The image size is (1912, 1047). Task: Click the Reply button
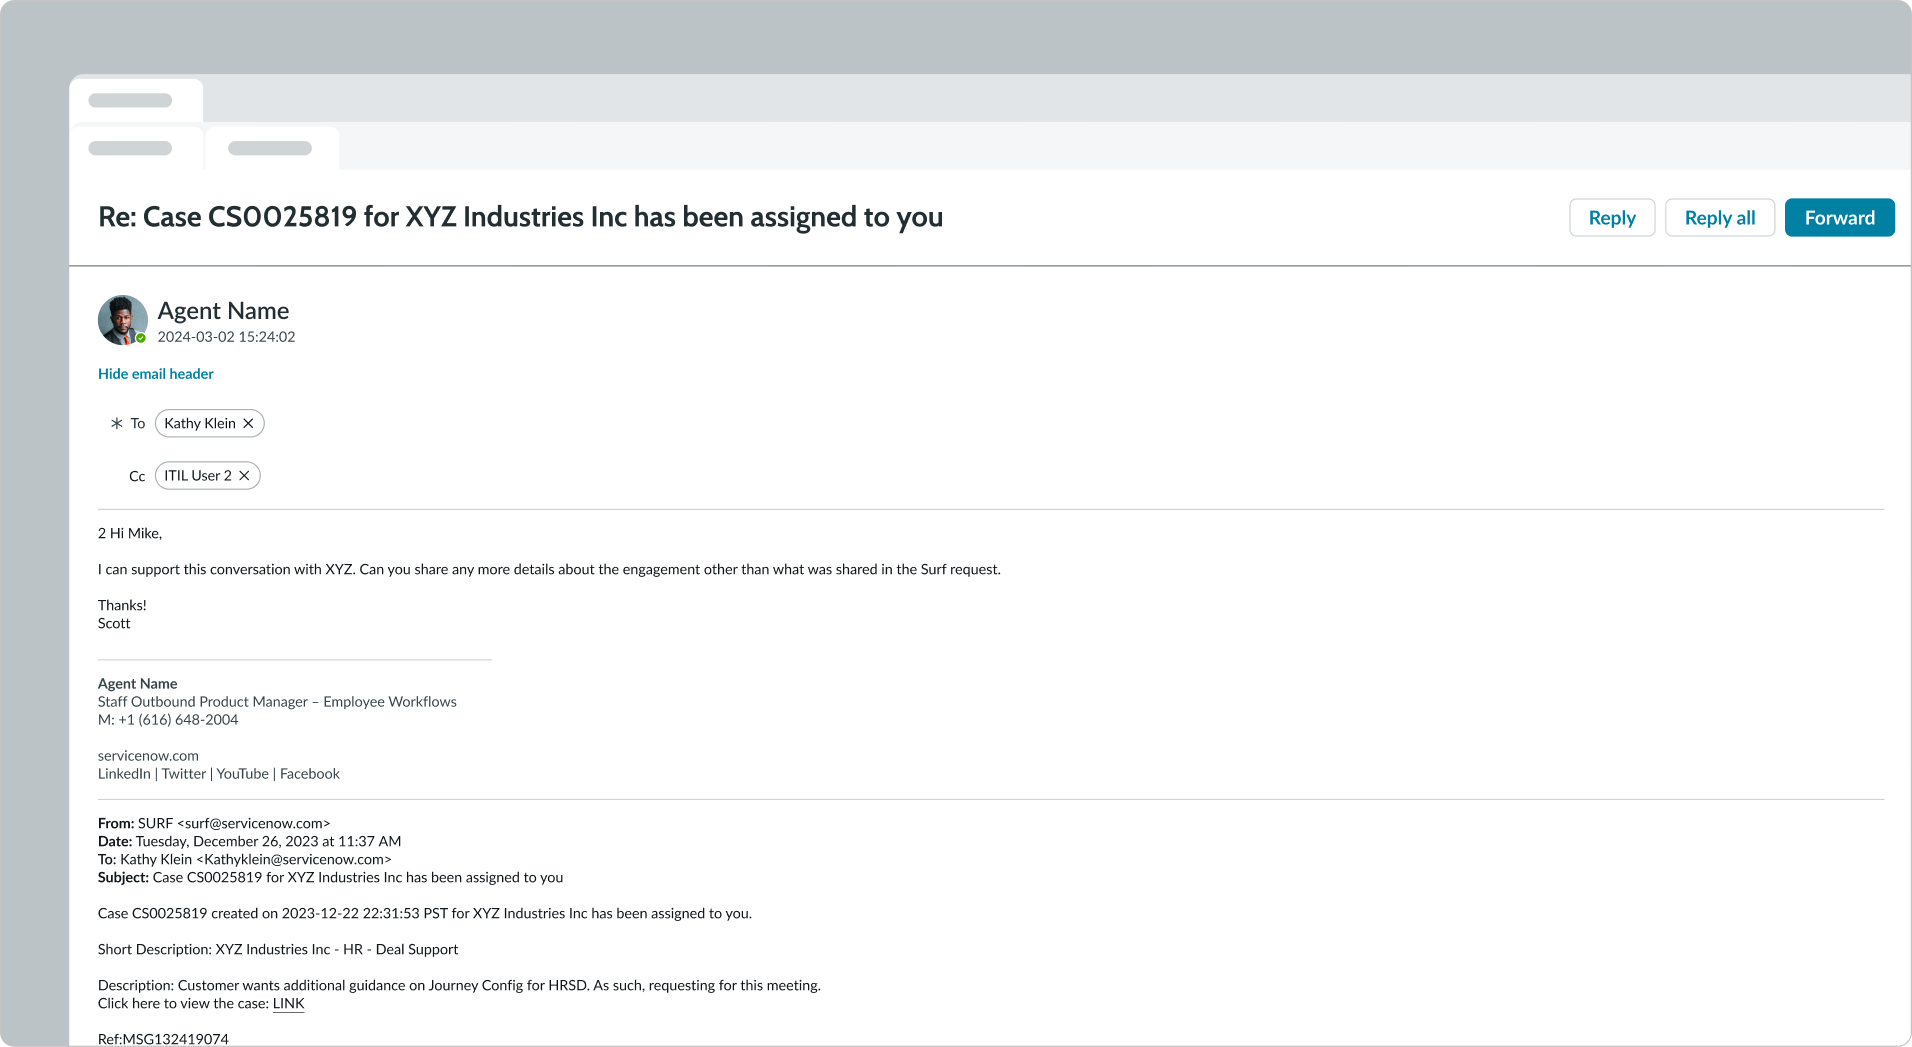[1611, 217]
